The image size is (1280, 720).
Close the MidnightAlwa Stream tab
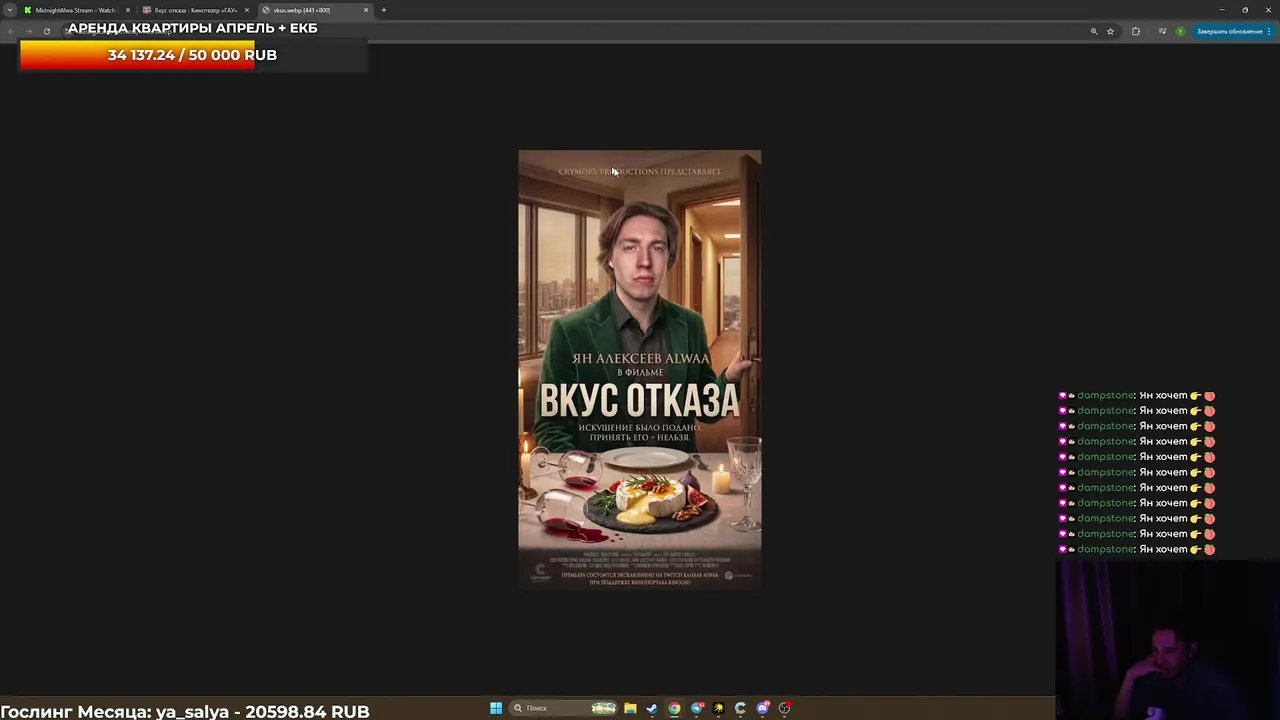click(x=128, y=10)
